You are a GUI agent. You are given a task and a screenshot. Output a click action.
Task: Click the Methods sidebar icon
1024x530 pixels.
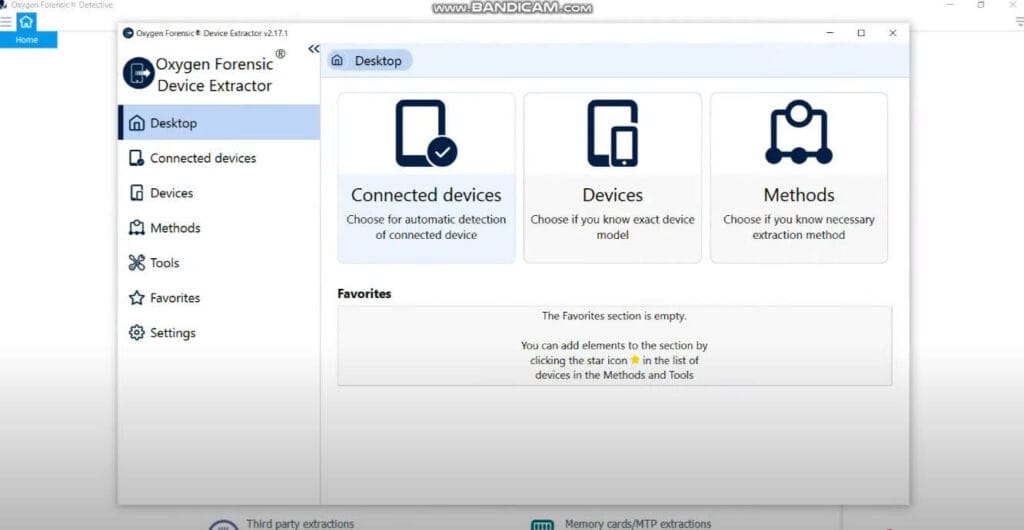[136, 228]
